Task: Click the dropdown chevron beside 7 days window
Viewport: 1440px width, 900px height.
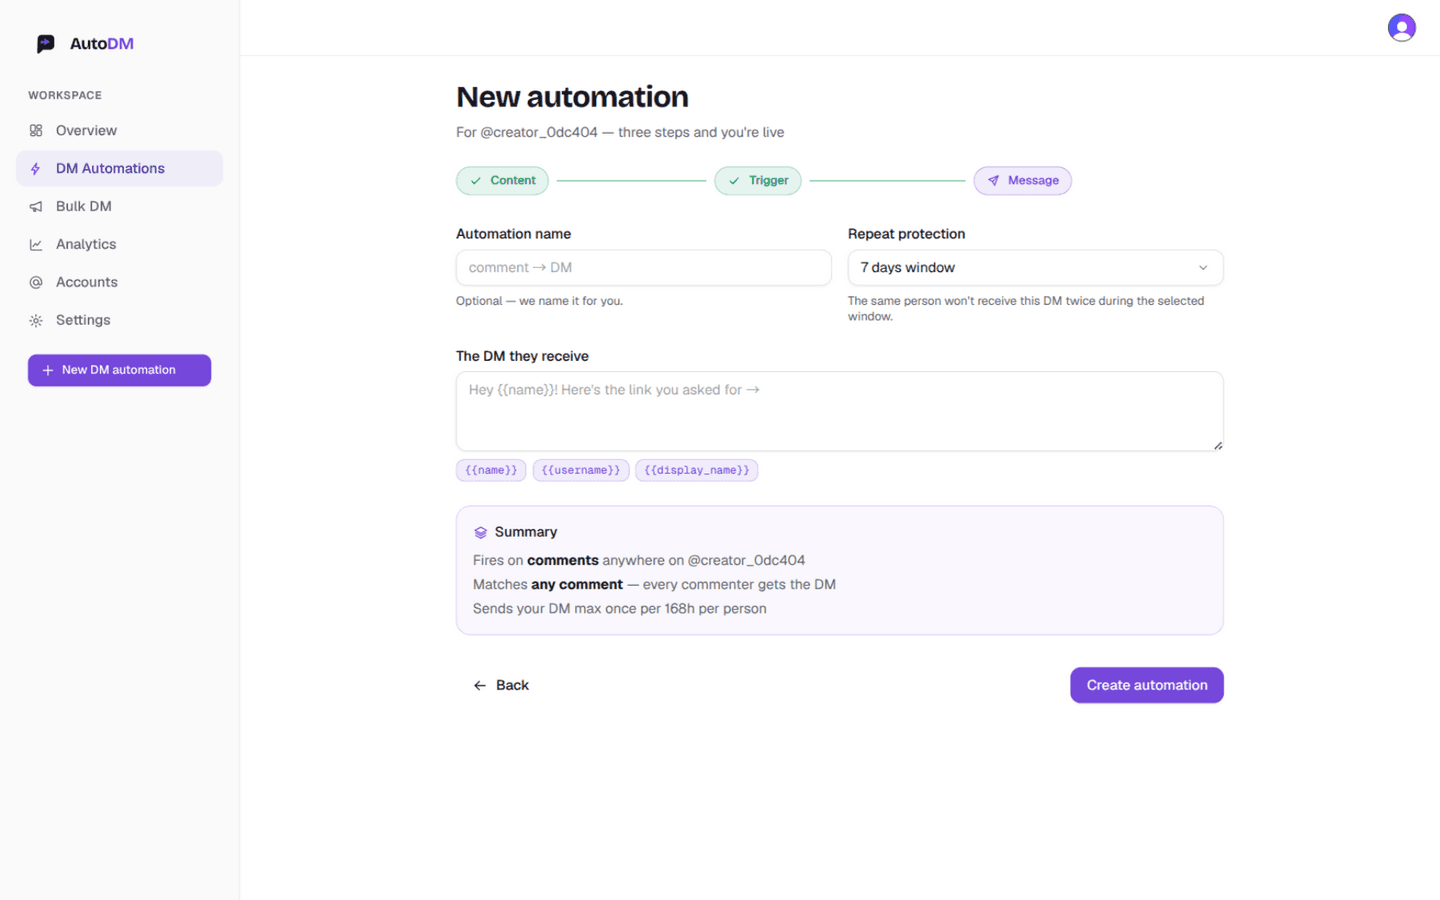Action: [1203, 268]
